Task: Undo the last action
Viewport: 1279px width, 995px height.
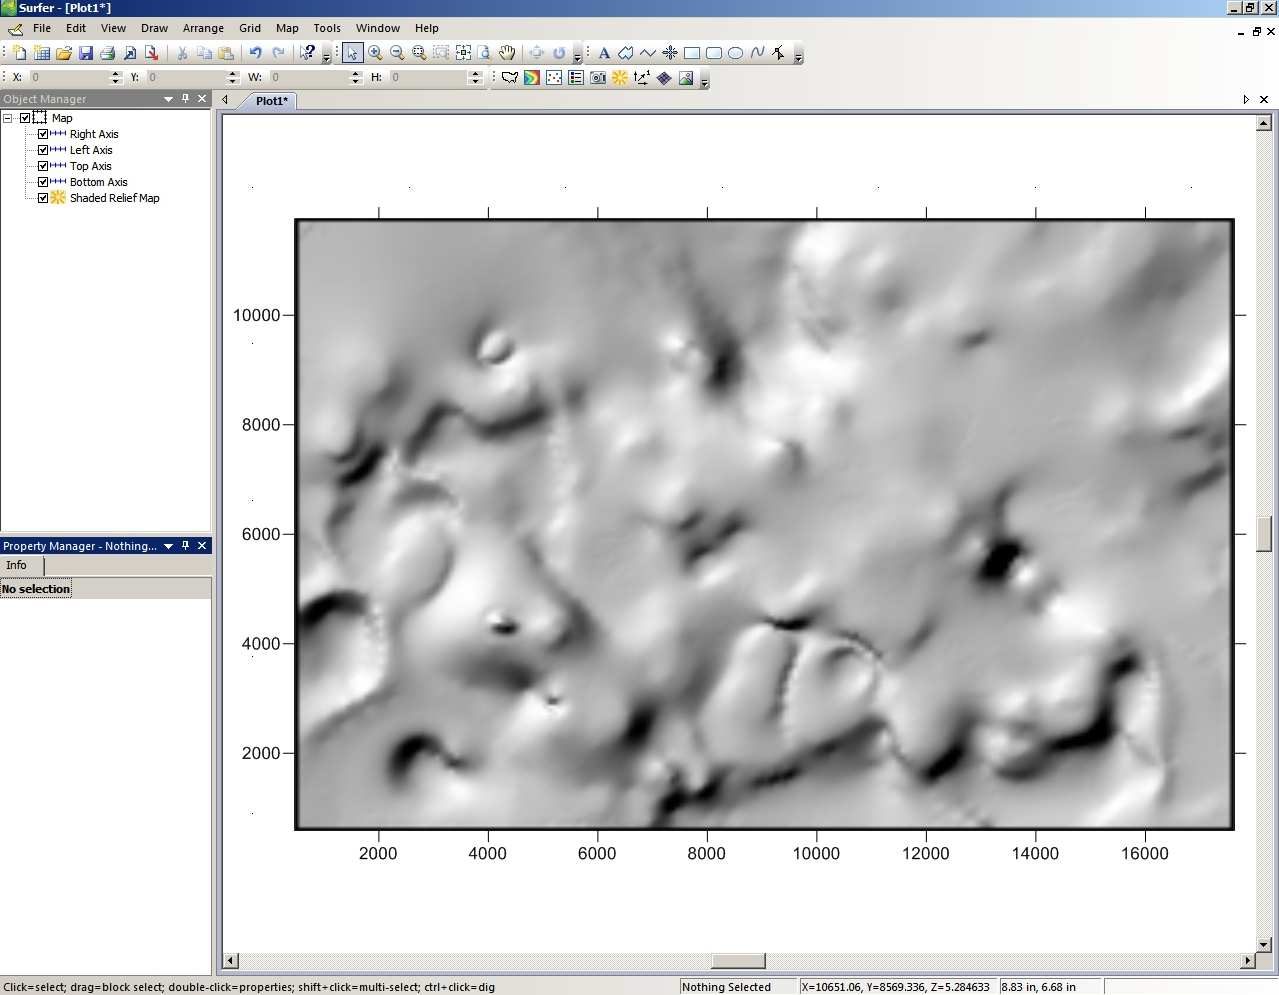Action: coord(256,53)
